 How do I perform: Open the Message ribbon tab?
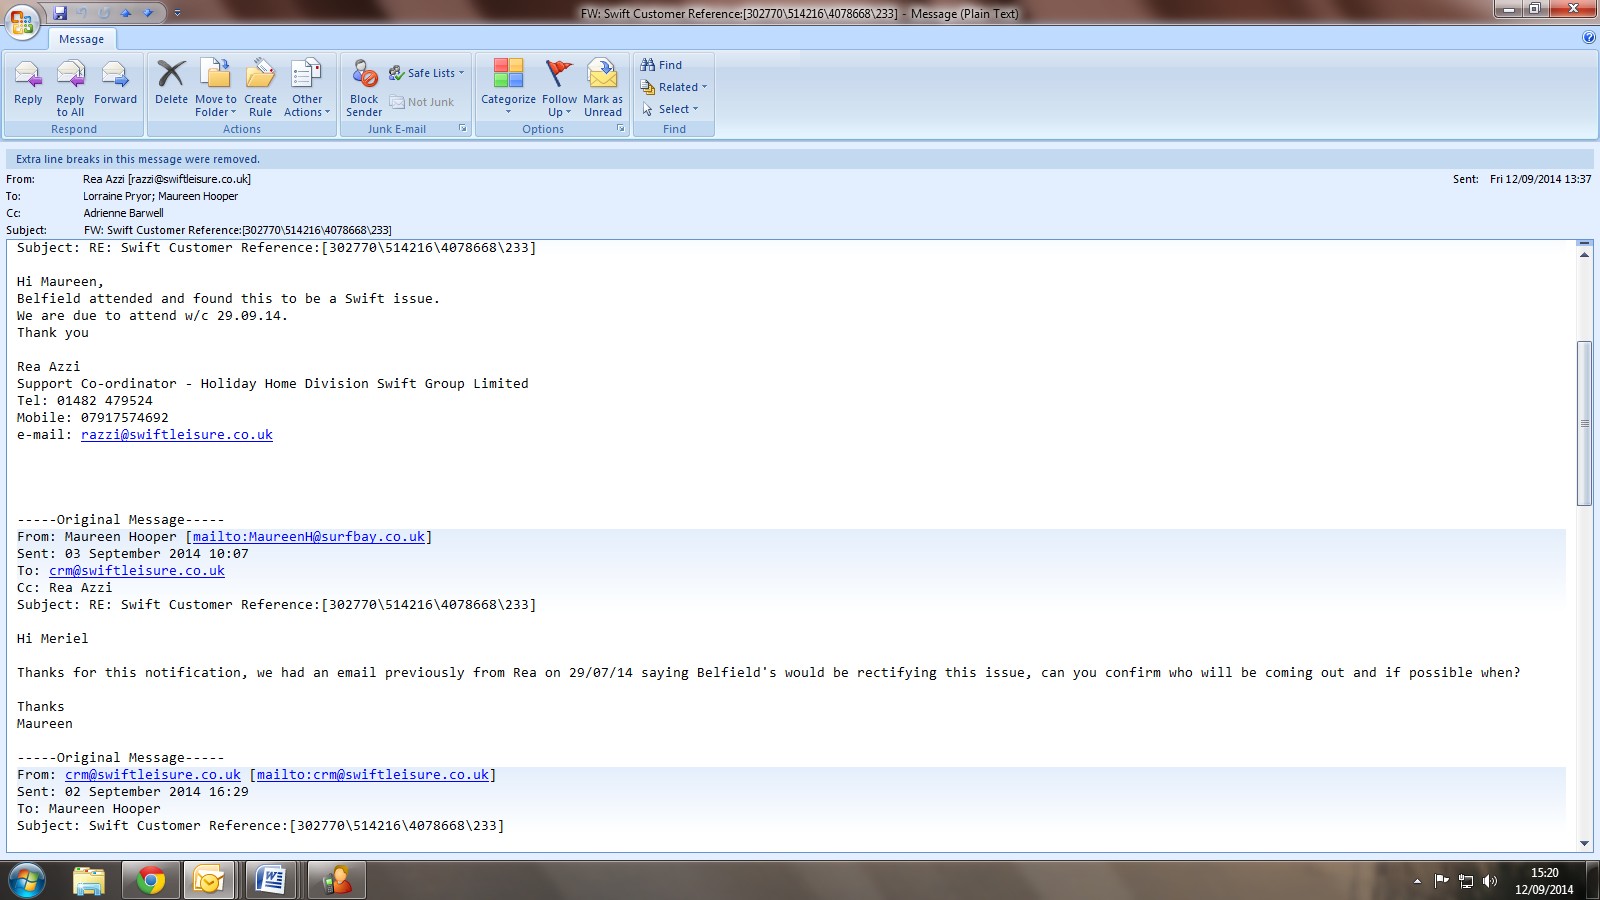click(x=81, y=39)
